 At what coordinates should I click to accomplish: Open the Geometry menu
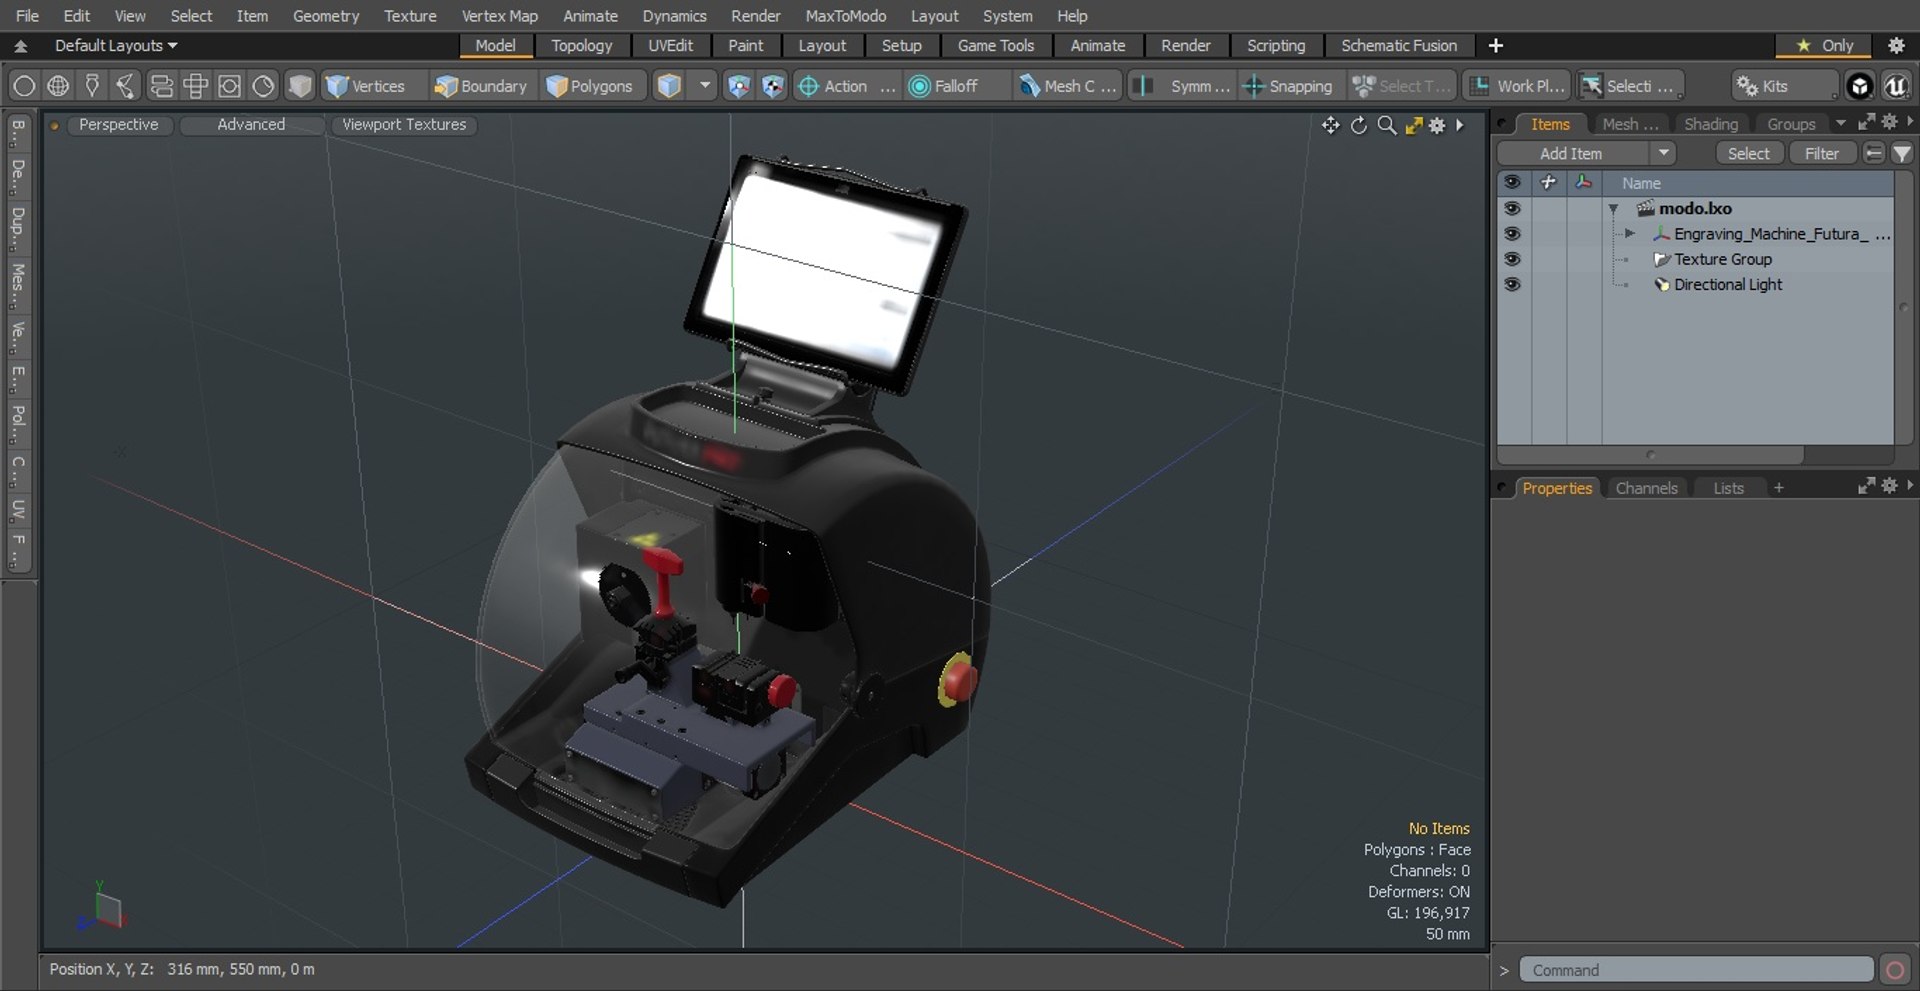[325, 16]
